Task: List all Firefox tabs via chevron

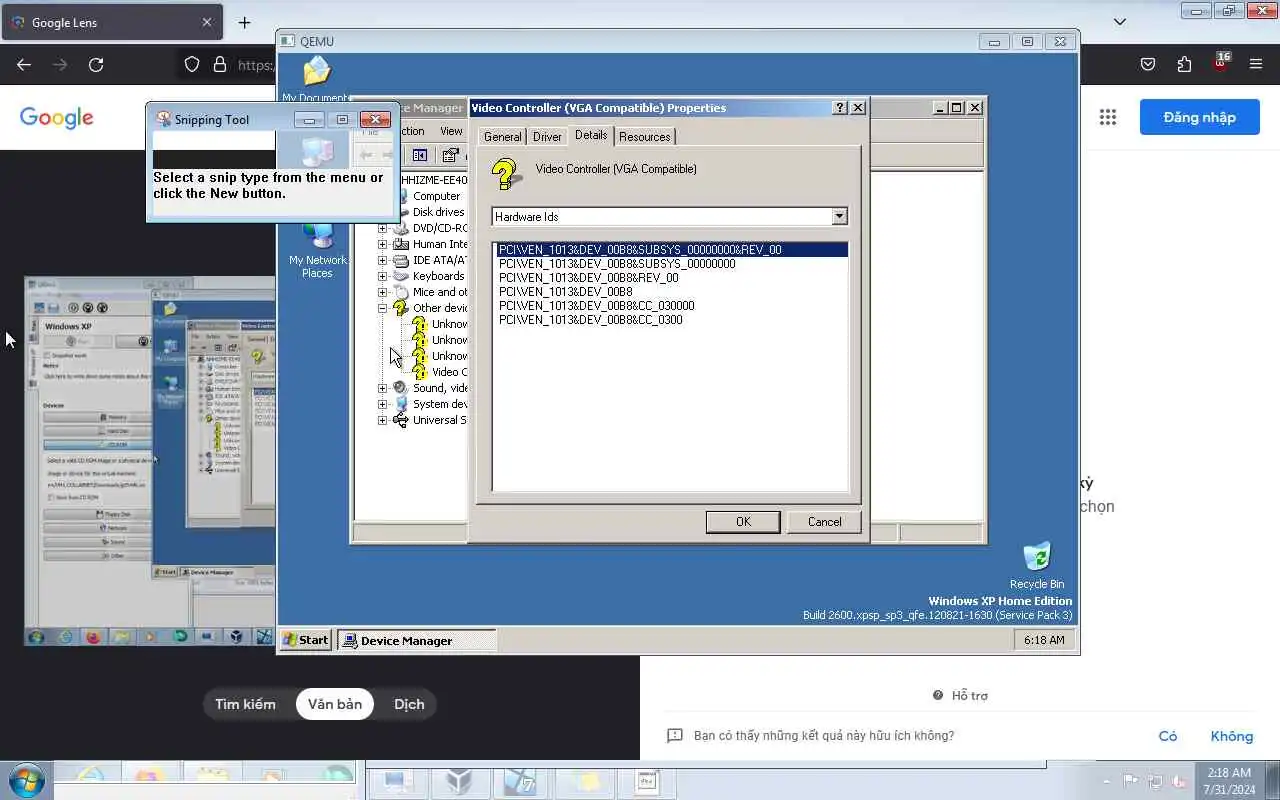Action: pos(1120,22)
